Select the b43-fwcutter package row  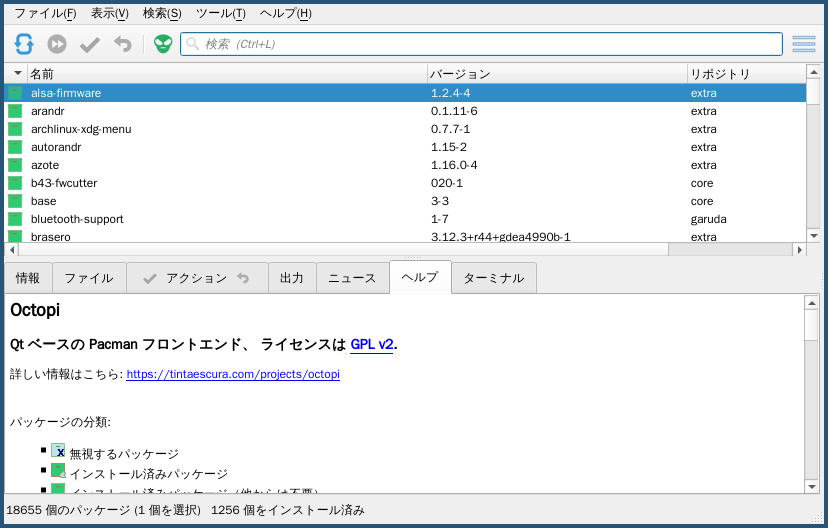406,183
